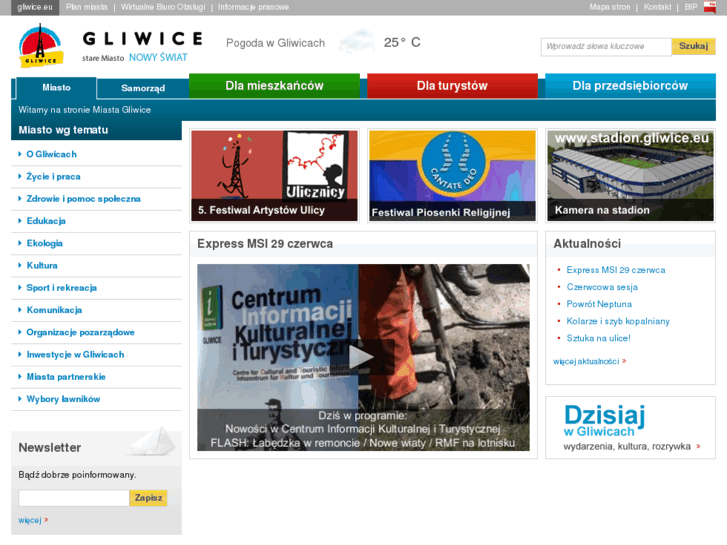
Task: Open Sztuka na ulice! news link
Action: tap(599, 339)
